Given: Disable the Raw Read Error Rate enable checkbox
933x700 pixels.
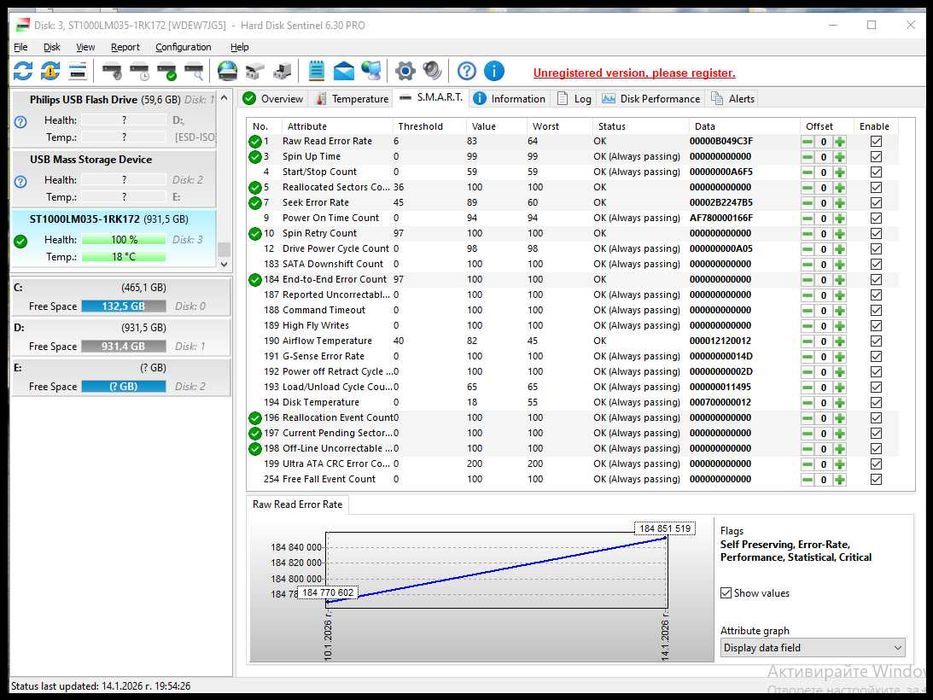Looking at the screenshot, I should tap(876, 142).
